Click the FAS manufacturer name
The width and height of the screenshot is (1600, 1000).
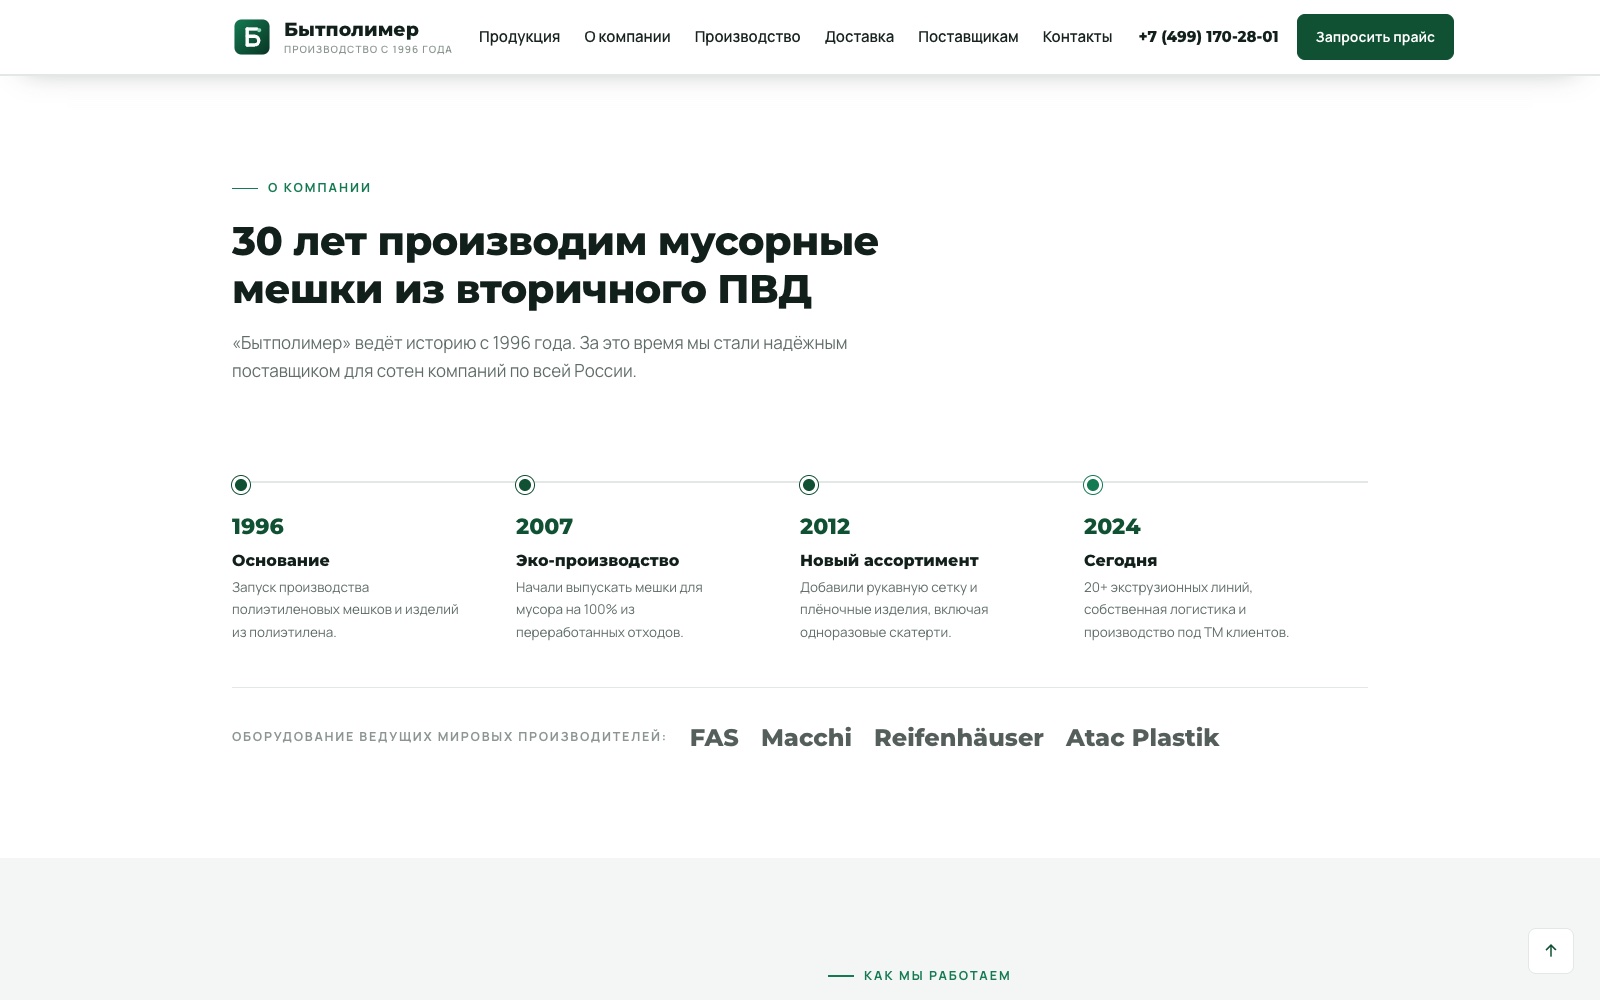click(x=714, y=738)
